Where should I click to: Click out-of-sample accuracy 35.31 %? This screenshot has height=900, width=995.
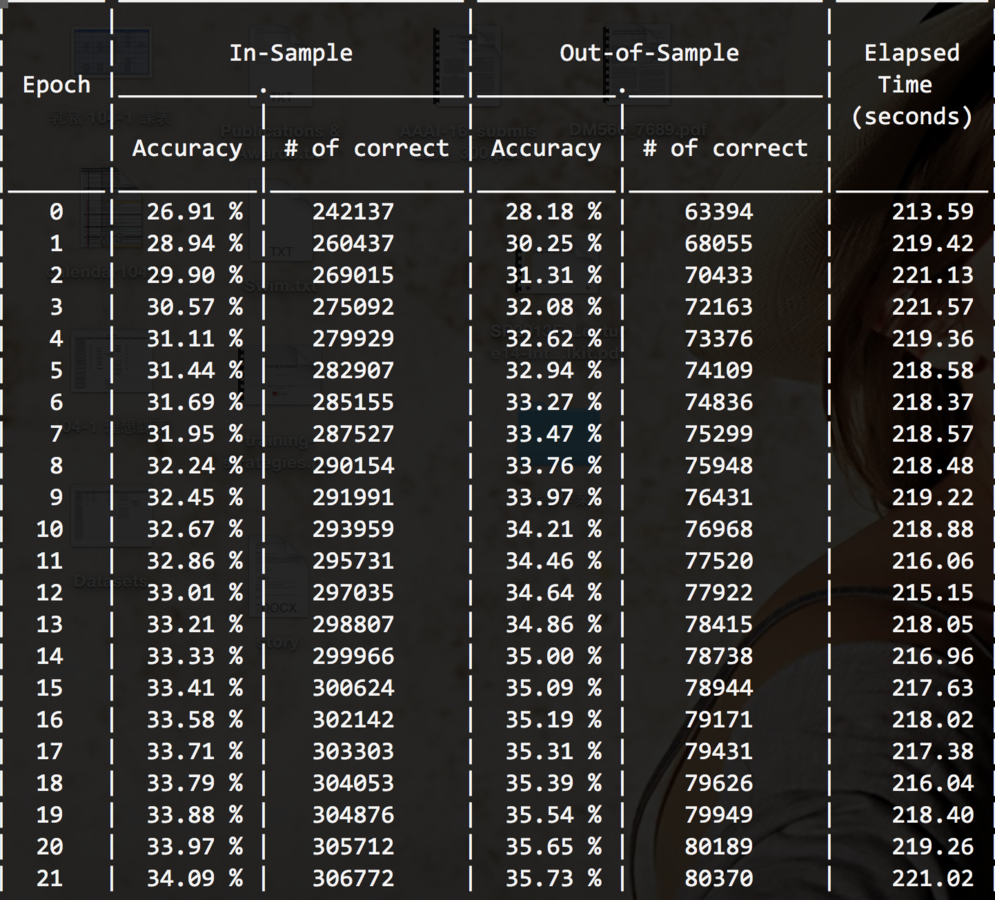(x=553, y=751)
